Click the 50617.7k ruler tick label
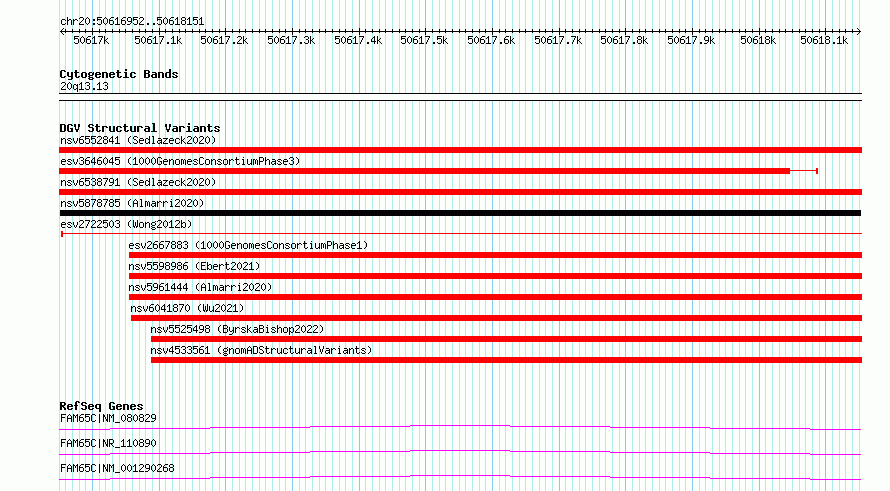 point(558,41)
